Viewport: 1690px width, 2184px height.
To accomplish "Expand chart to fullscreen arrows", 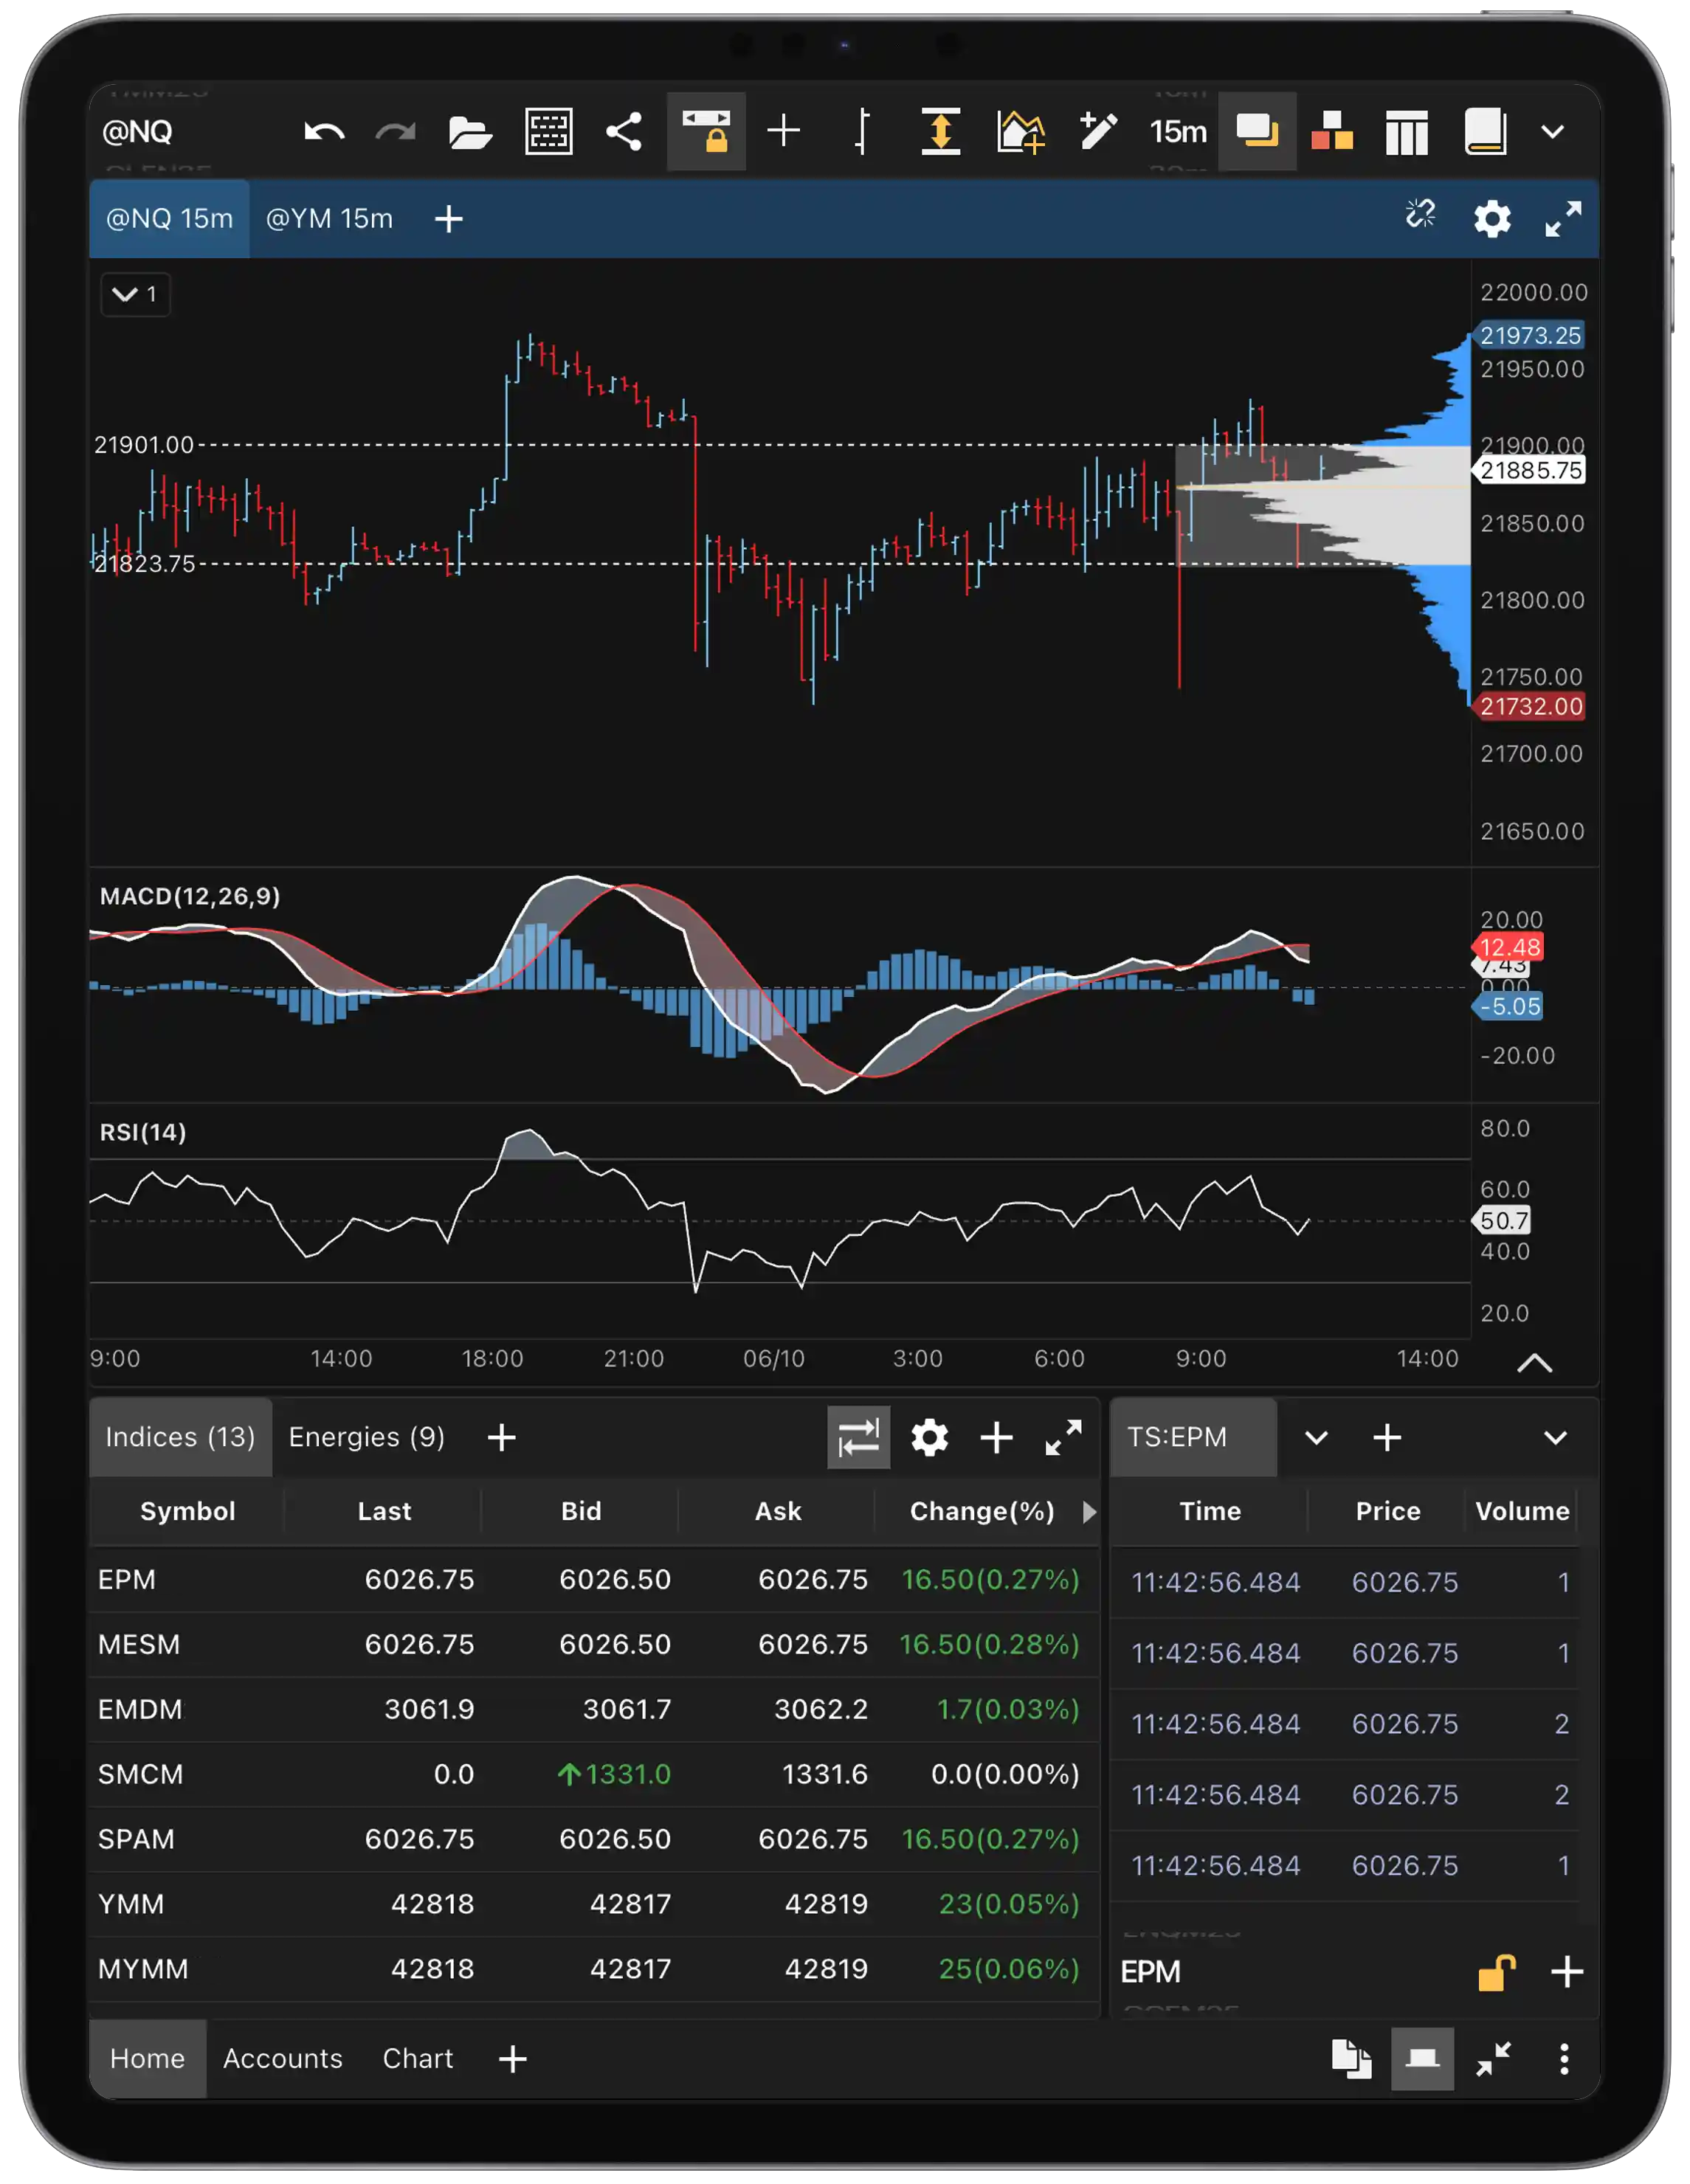I will pyautogui.click(x=1563, y=218).
